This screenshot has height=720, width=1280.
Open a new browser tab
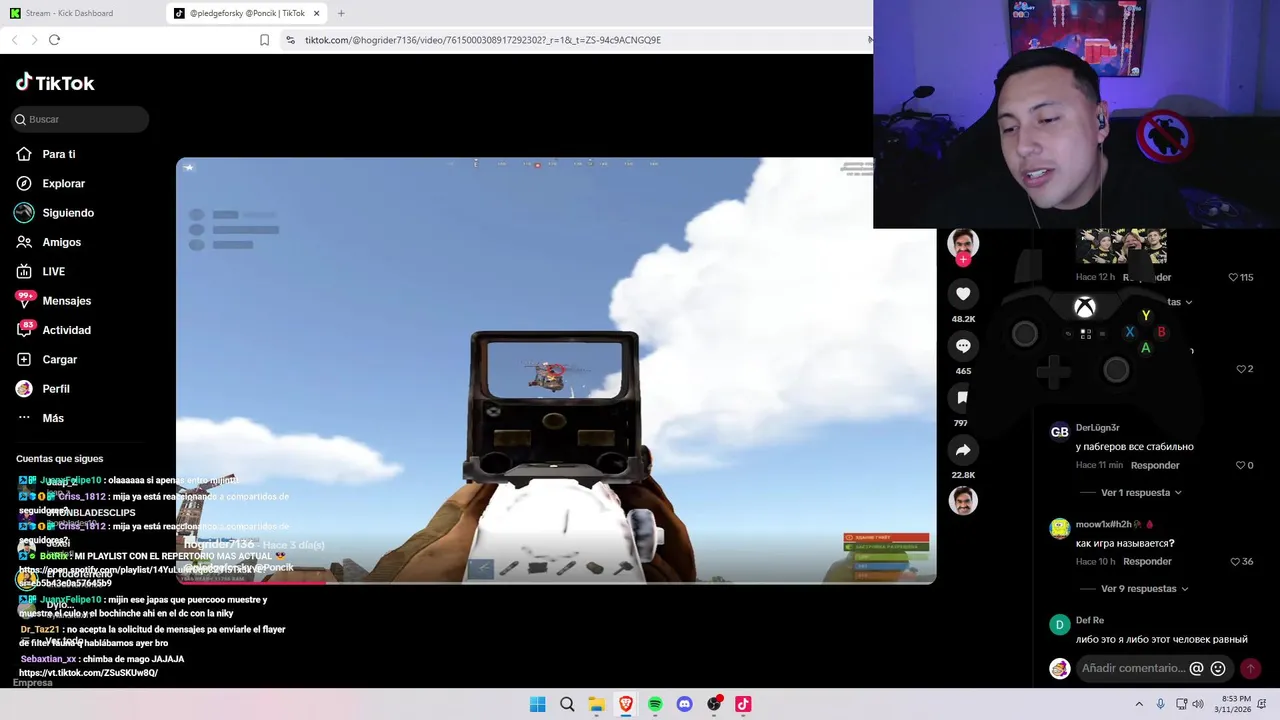(x=341, y=13)
